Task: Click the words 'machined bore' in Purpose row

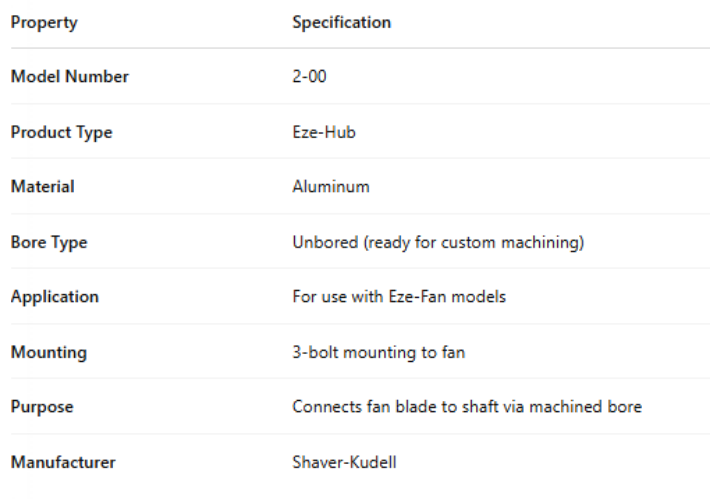Action: [x=593, y=407]
